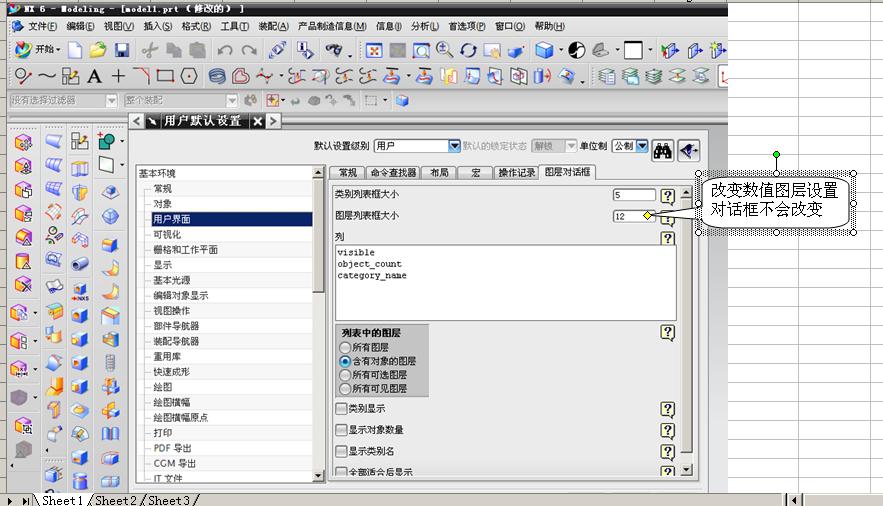Switch to the 常规 tab

[347, 172]
